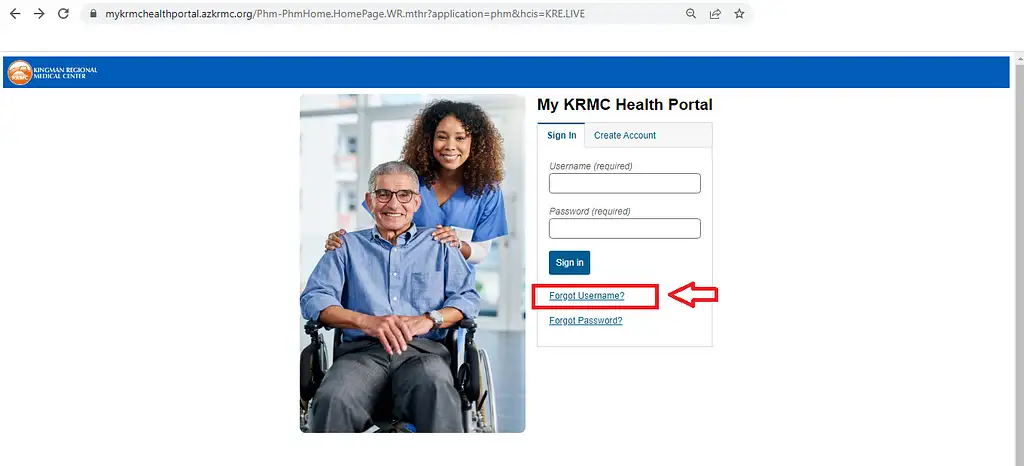
Task: Open the Forgot Password? link
Action: coord(586,320)
